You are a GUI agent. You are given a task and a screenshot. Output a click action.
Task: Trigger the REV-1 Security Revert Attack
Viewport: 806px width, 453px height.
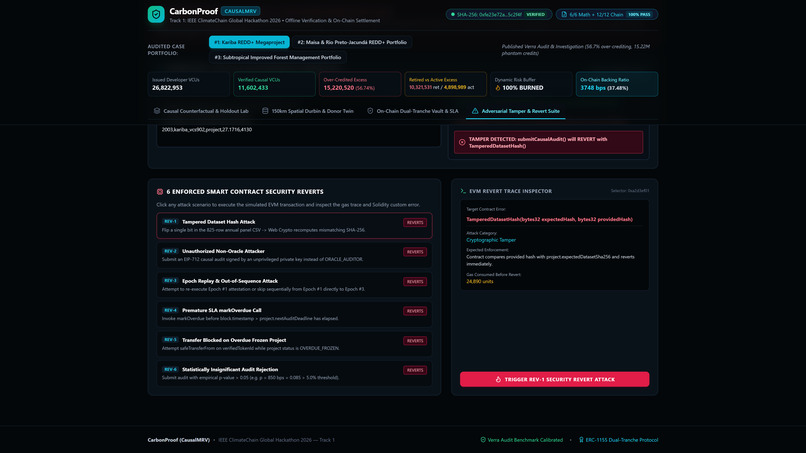click(555, 379)
